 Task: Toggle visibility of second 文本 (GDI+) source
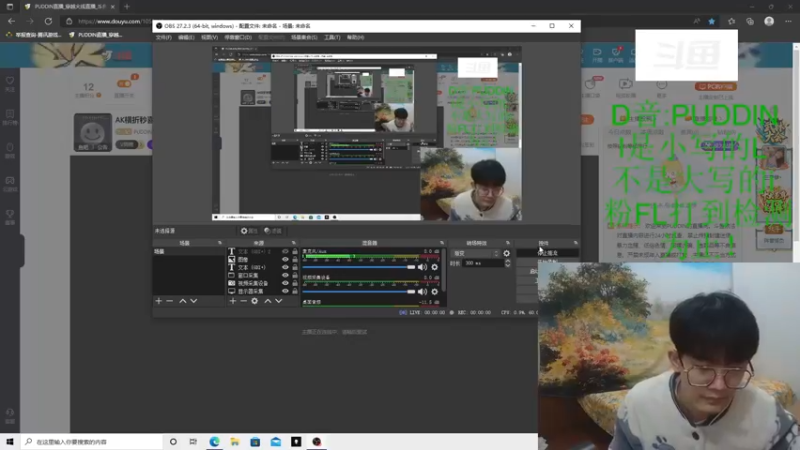285,267
